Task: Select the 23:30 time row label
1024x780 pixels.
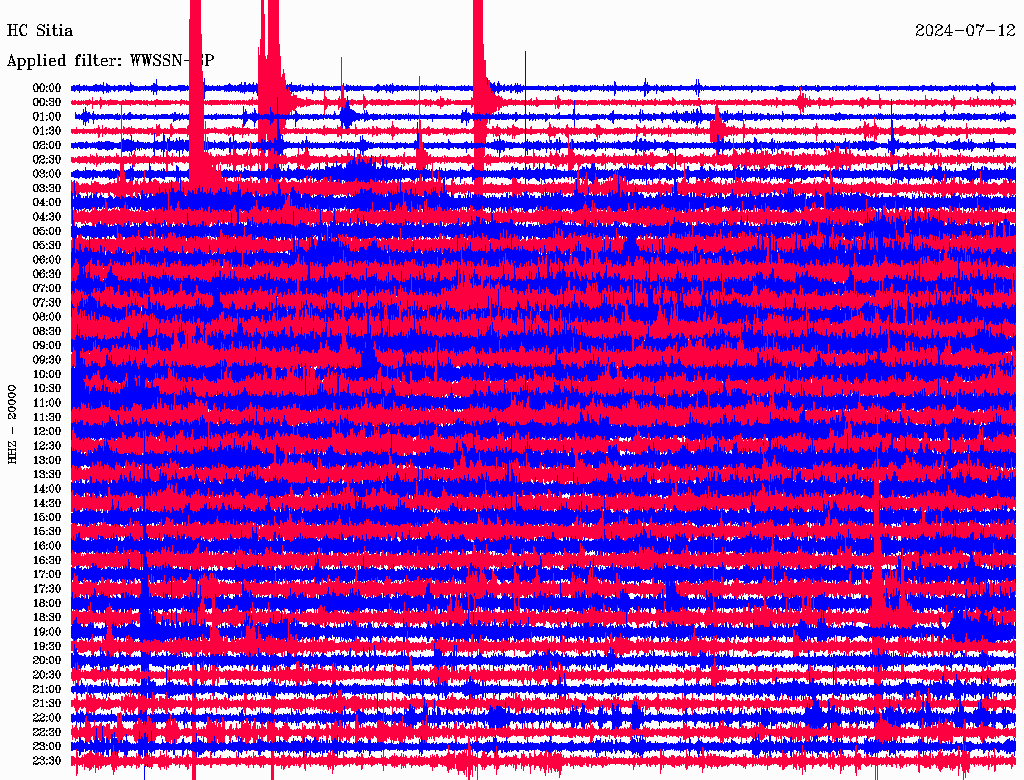Action: (x=47, y=760)
